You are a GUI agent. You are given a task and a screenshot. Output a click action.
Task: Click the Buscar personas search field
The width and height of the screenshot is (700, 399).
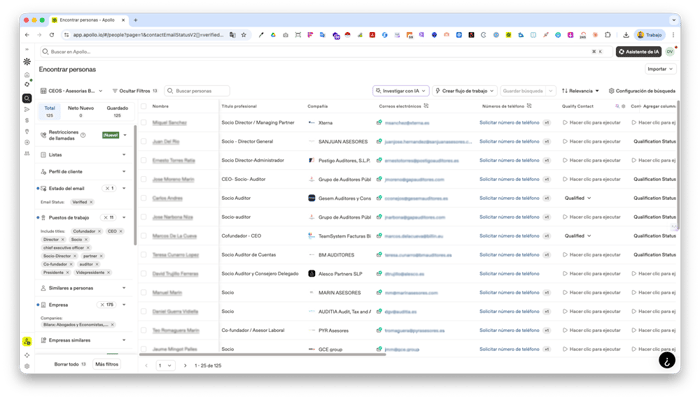[x=197, y=91]
